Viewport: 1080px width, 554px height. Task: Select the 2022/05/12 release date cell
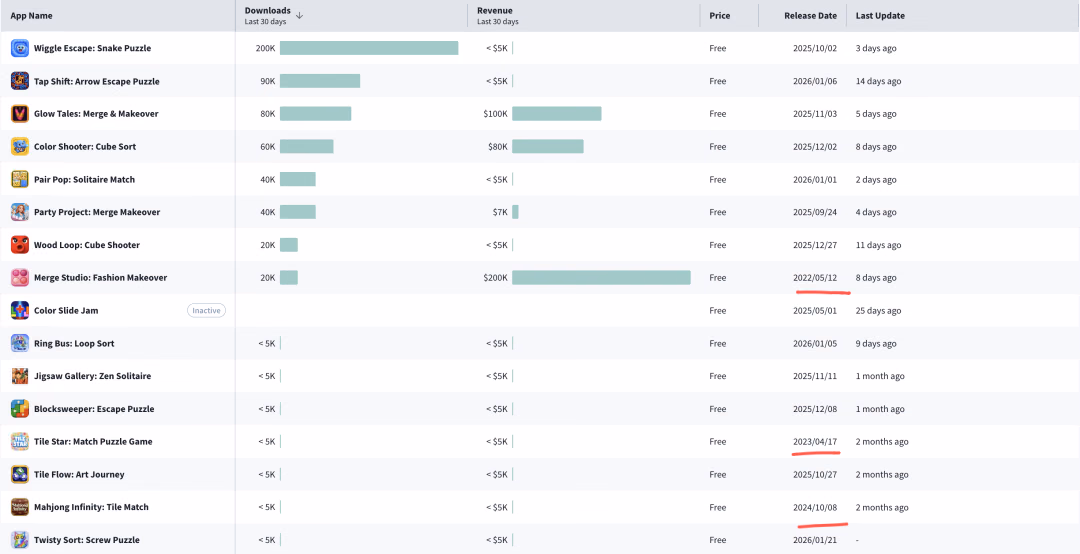click(815, 278)
